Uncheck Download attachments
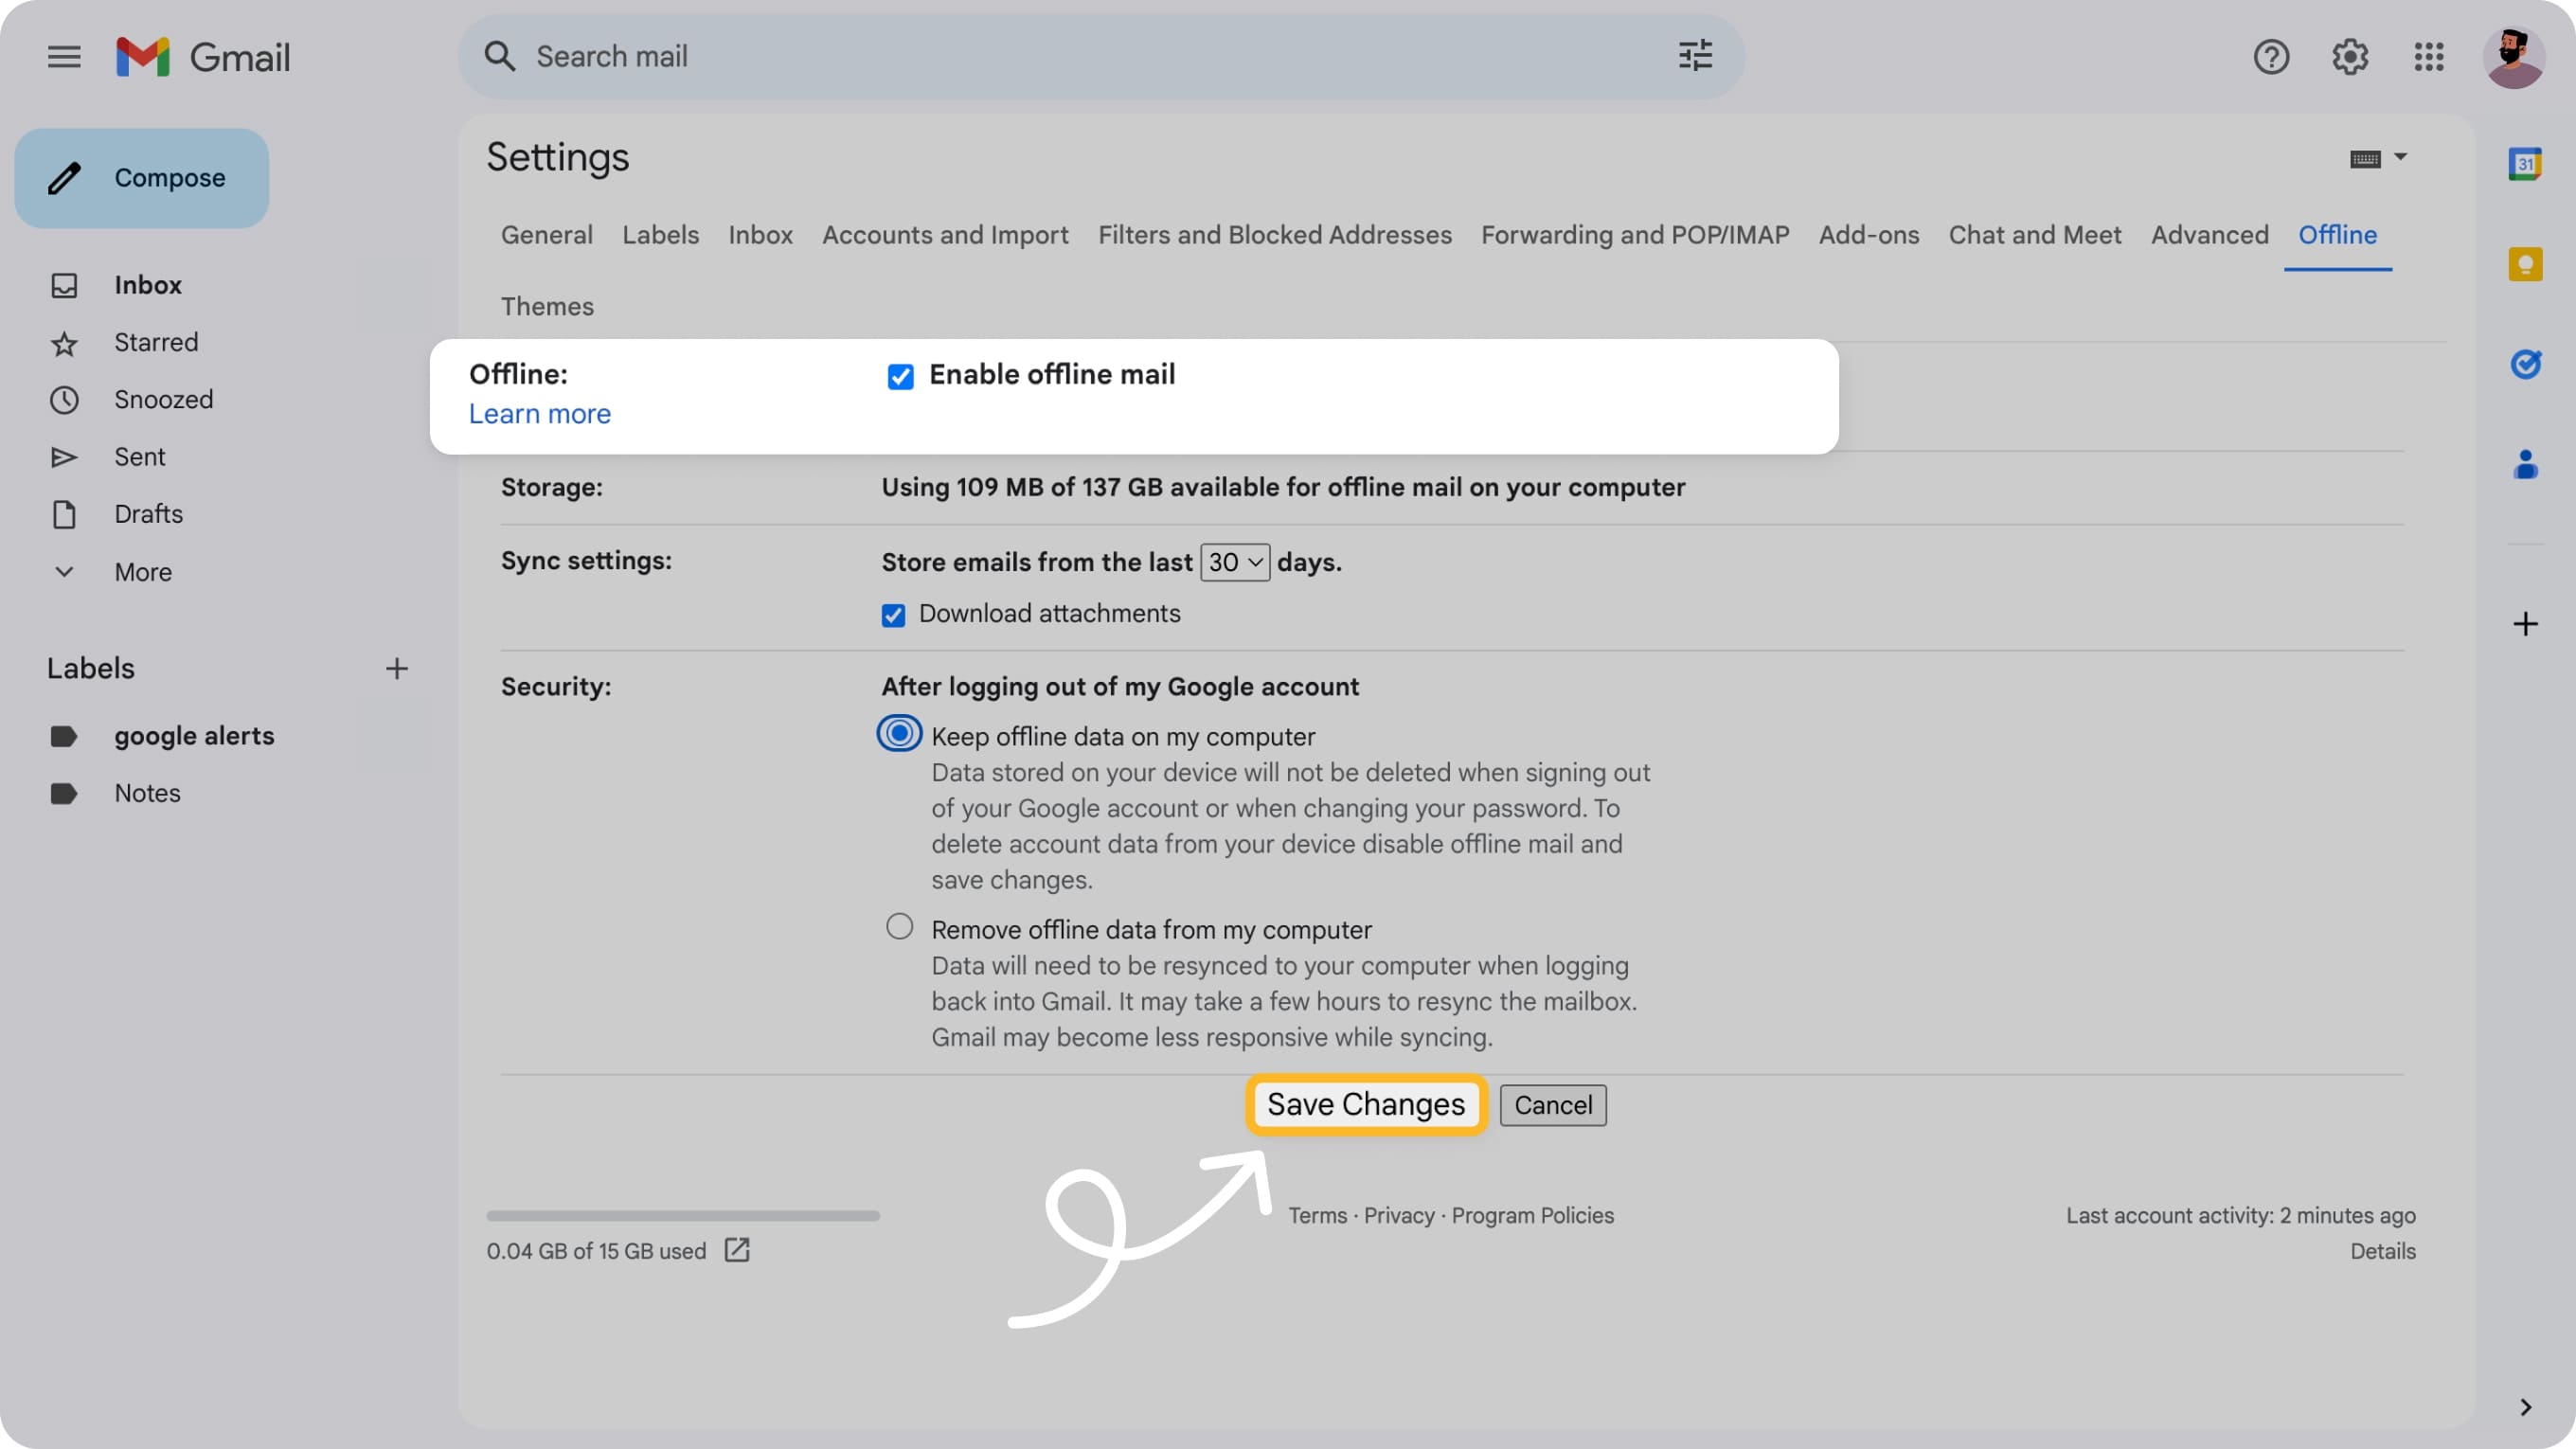Viewport: 2576px width, 1449px height. point(893,614)
